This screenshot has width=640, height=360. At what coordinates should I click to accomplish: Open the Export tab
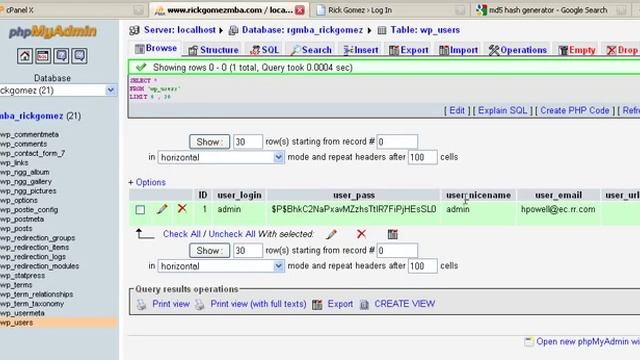click(x=409, y=50)
